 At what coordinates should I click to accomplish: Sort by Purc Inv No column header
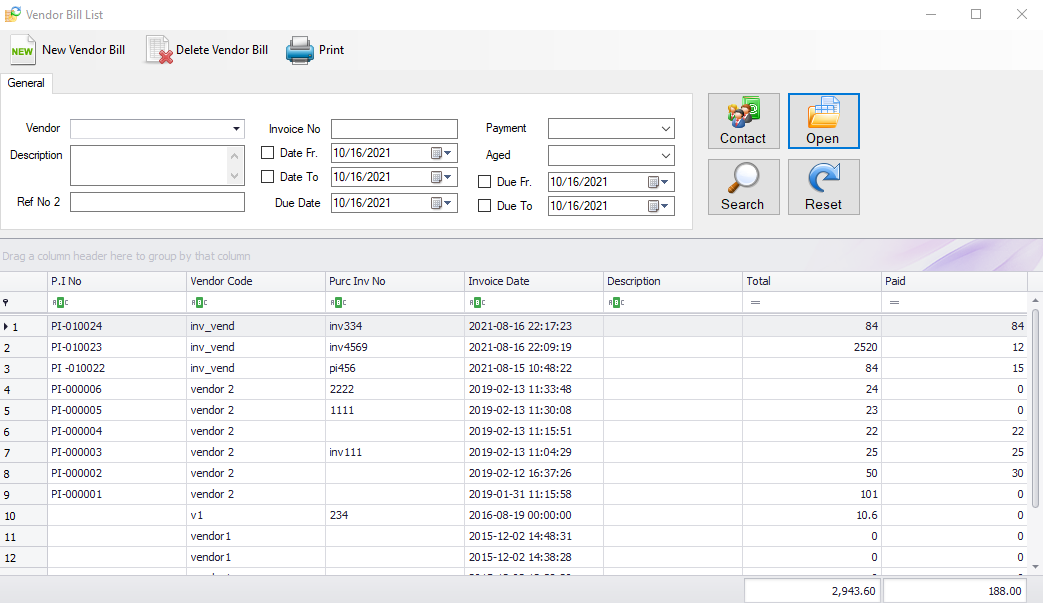pos(395,281)
